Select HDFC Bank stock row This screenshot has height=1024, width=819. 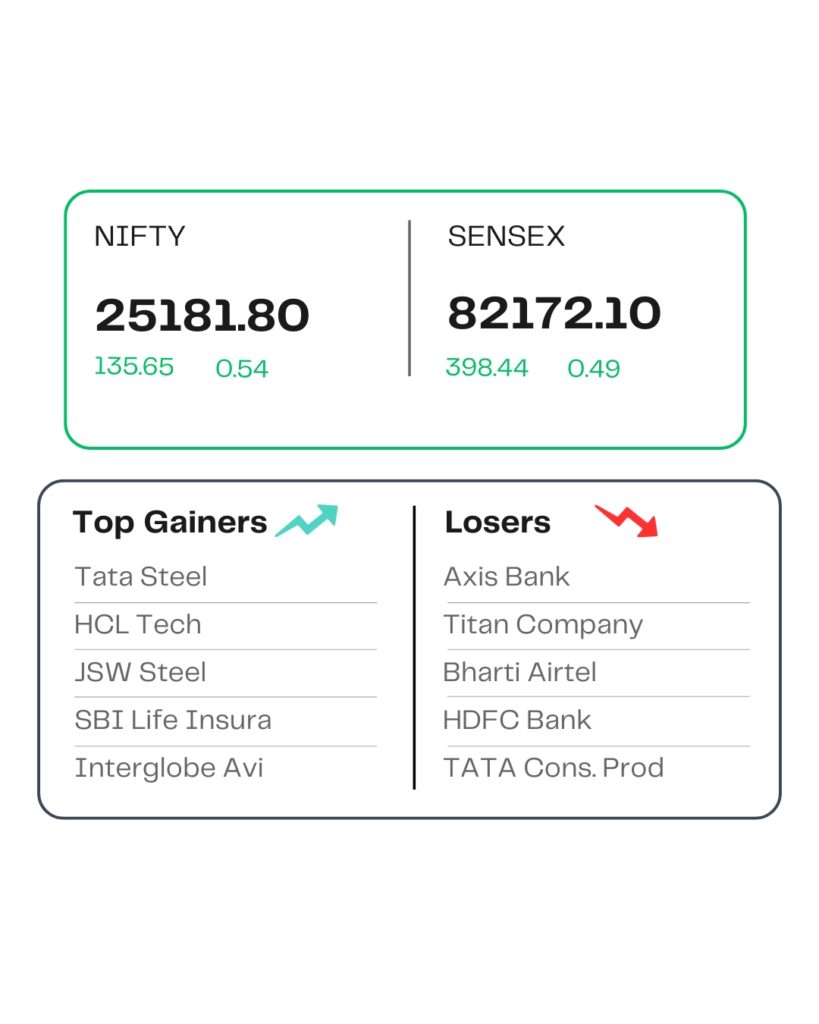tap(518, 720)
